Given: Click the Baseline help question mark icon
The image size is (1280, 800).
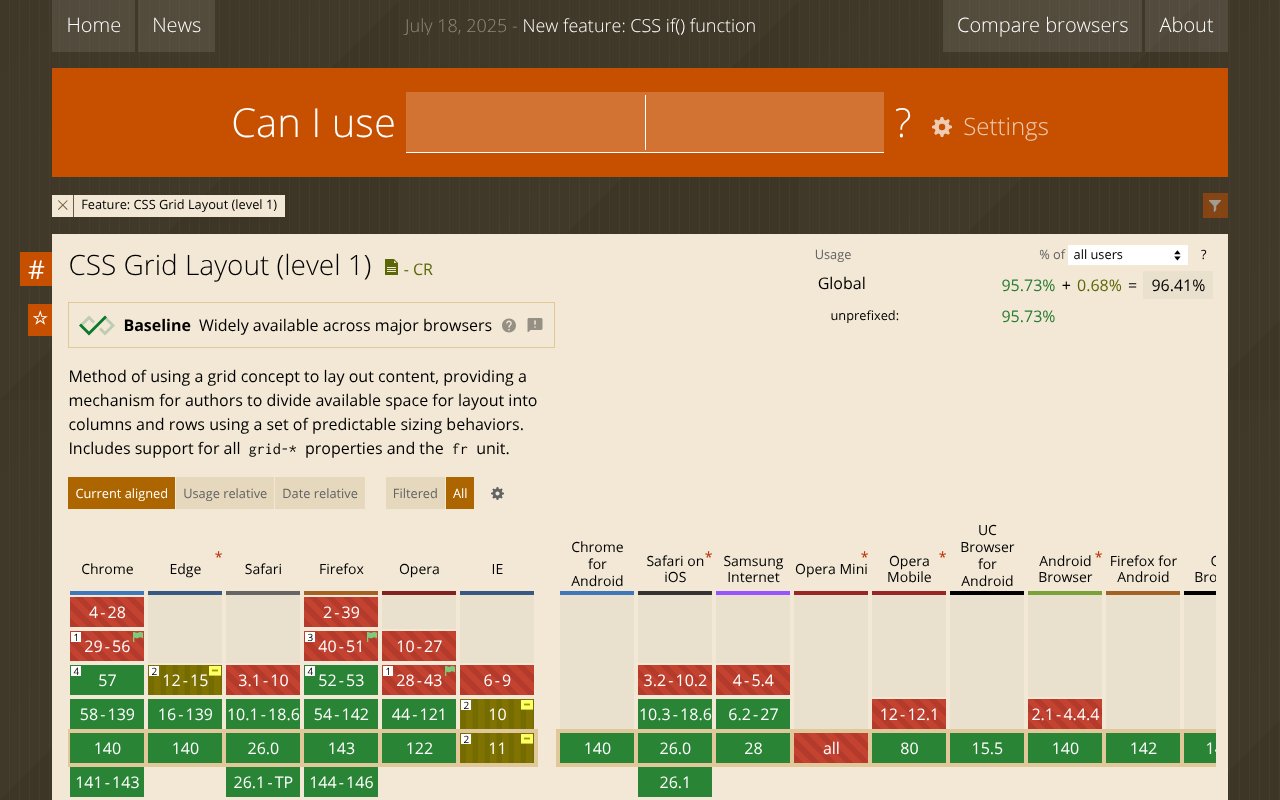Looking at the screenshot, I should pos(509,325).
